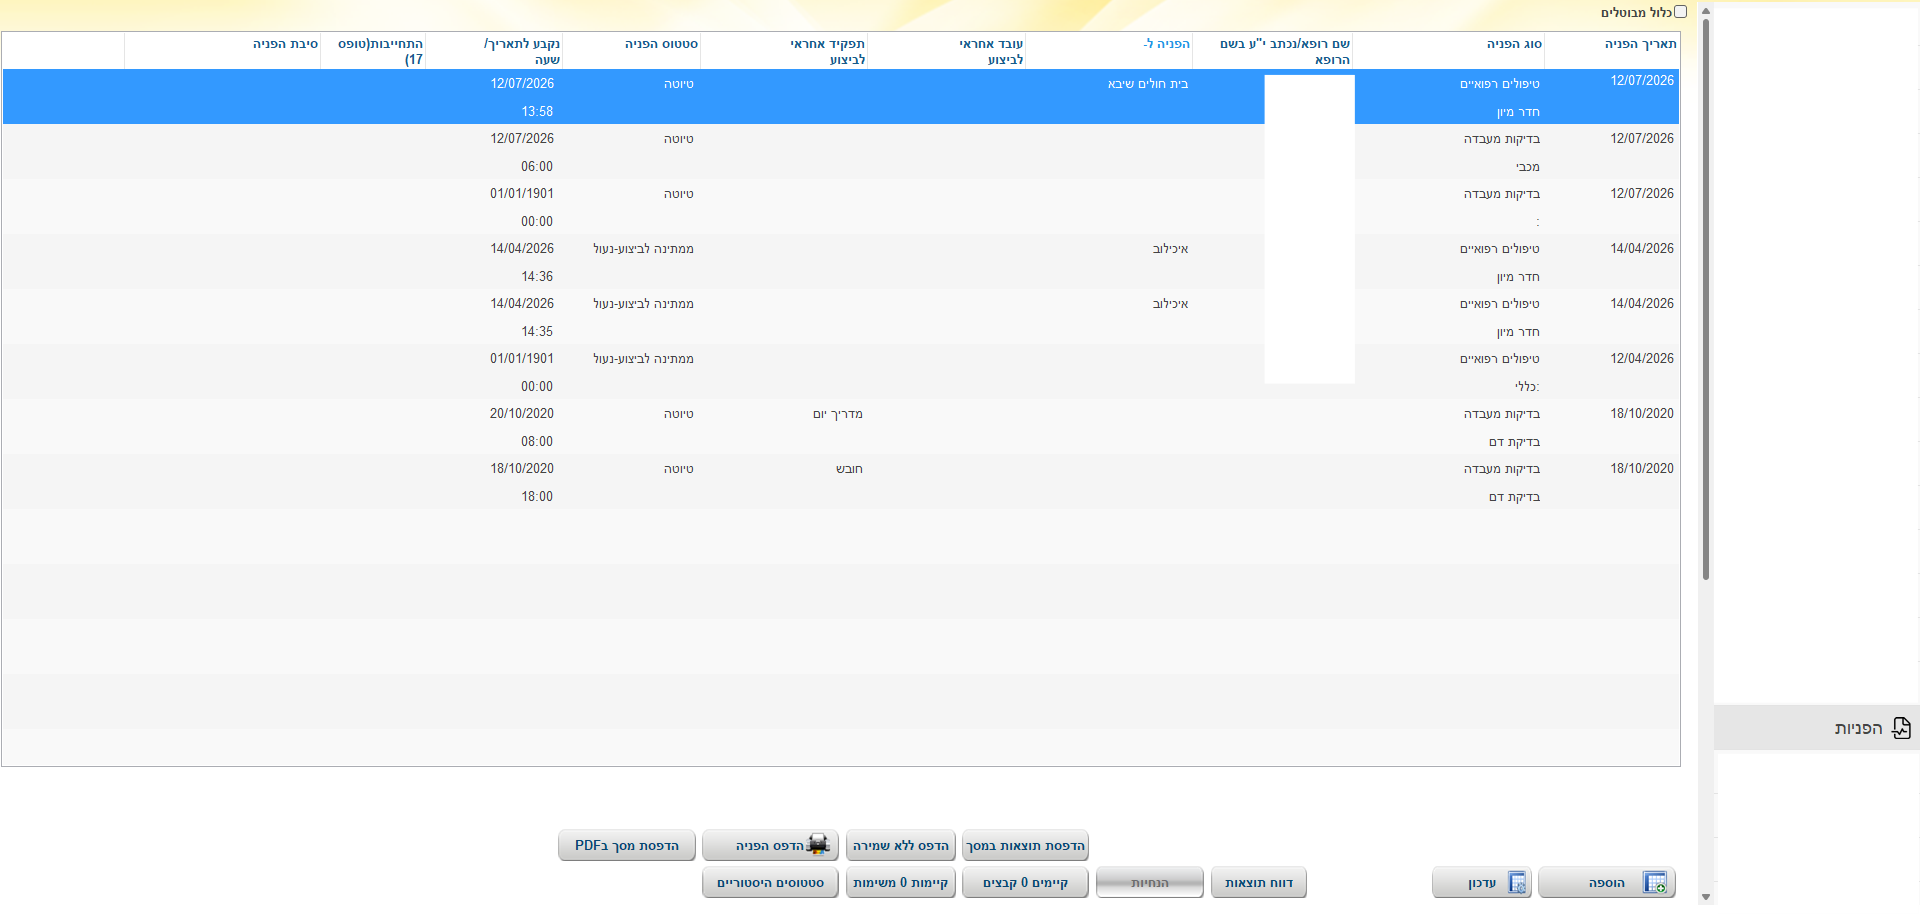The width and height of the screenshot is (1920, 914).
Task: Toggle the כלול מבוטלים checkbox
Action: 1680,12
